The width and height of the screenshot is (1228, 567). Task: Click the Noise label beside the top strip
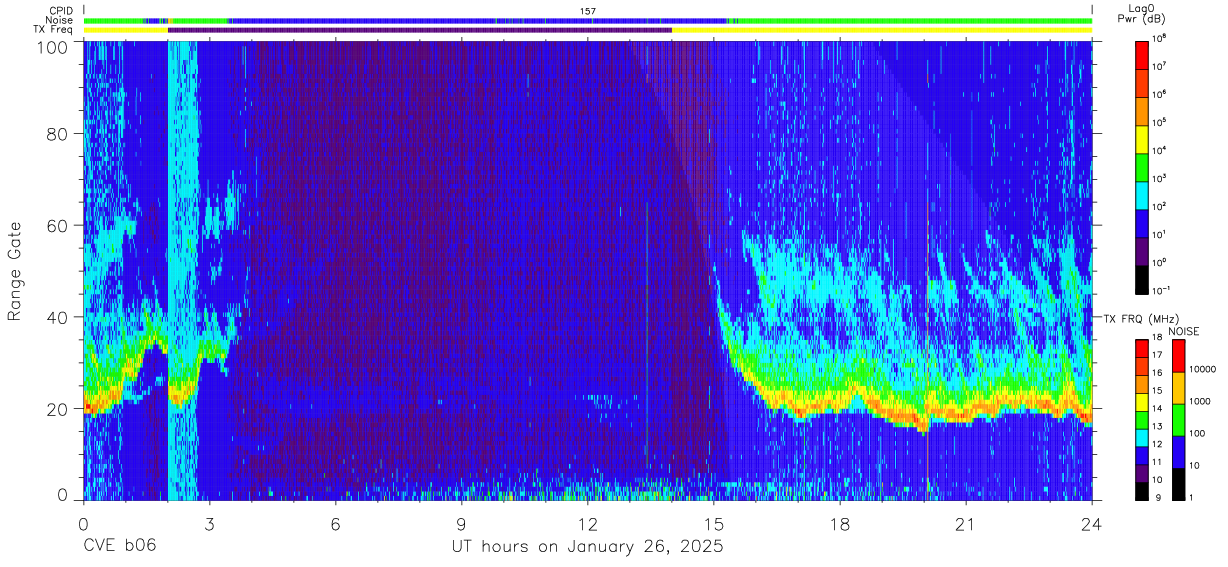tap(60, 20)
